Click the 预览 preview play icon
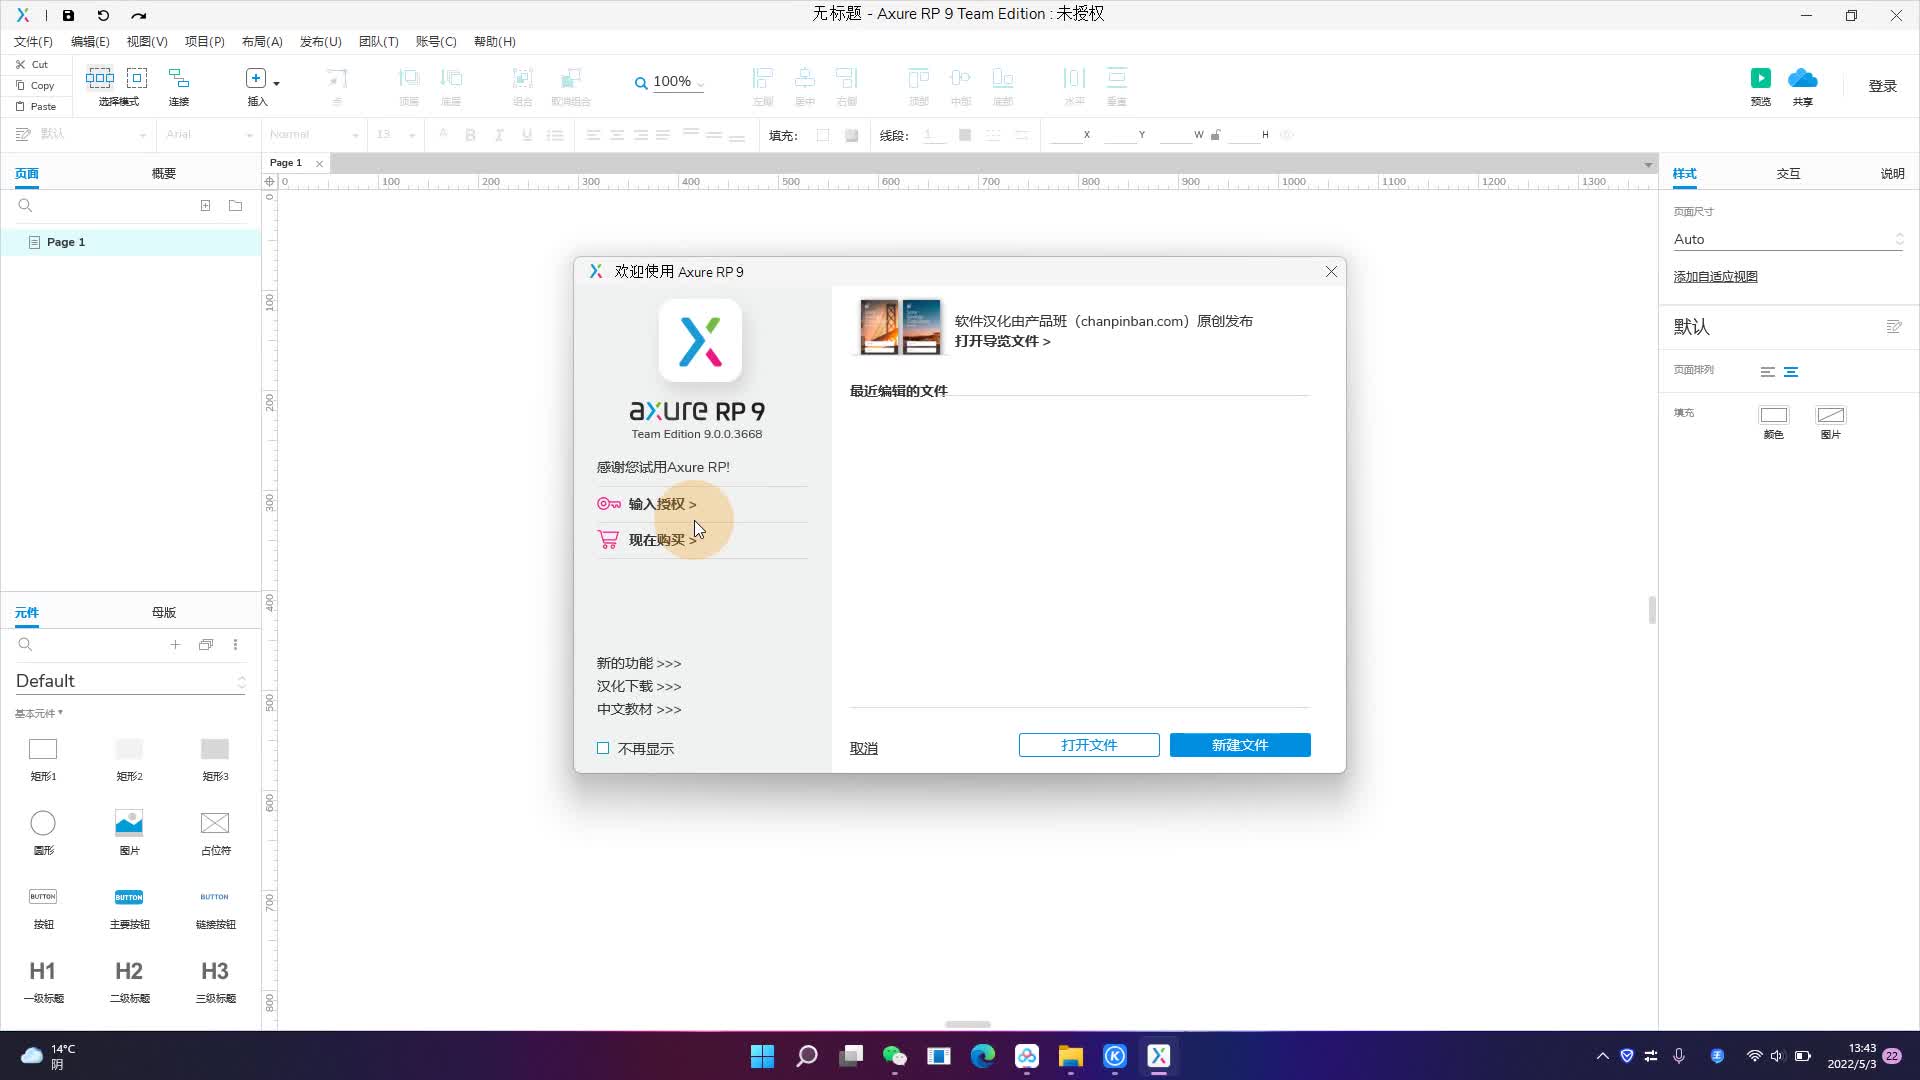 (1760, 78)
